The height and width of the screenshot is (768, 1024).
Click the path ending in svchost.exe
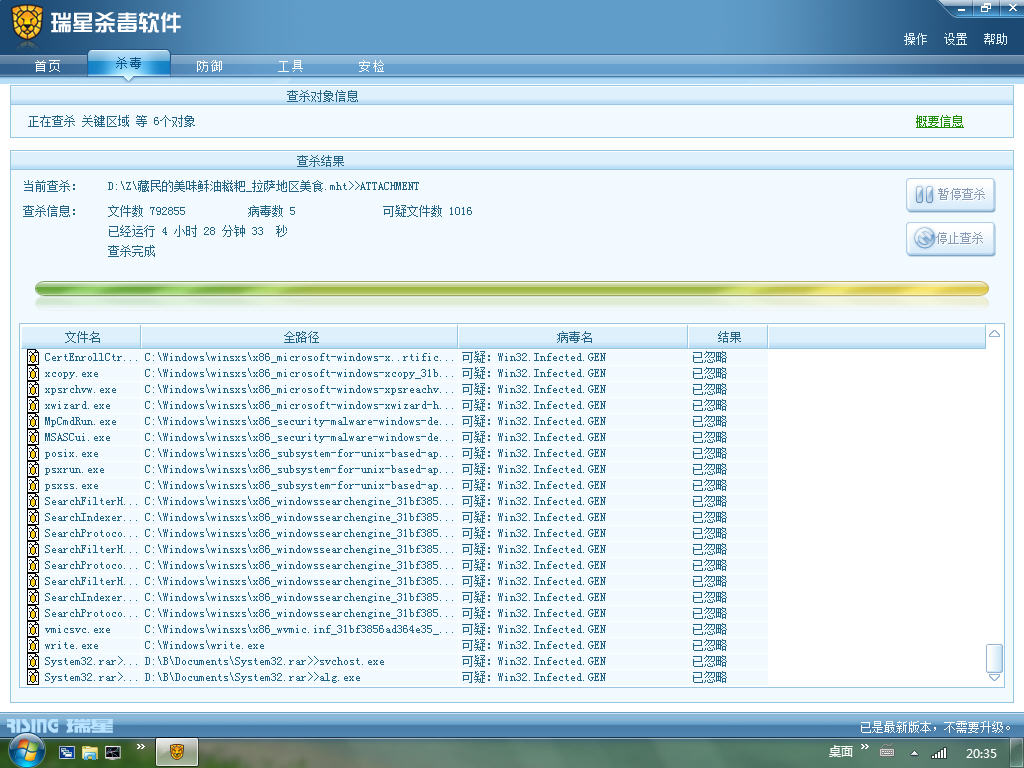click(x=264, y=662)
